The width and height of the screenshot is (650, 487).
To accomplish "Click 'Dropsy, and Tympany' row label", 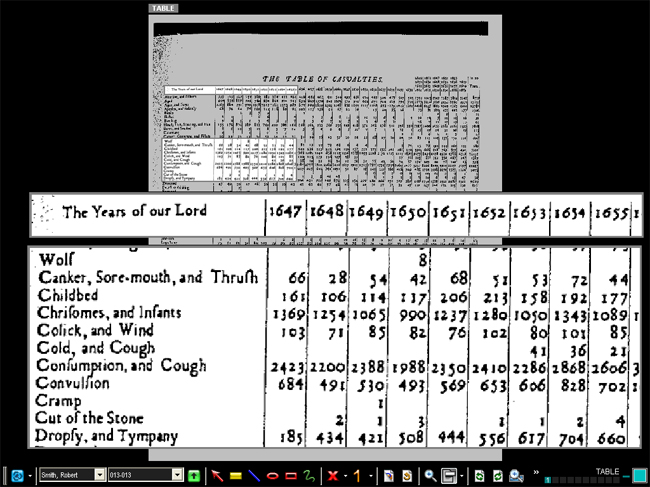I will tap(107, 436).
